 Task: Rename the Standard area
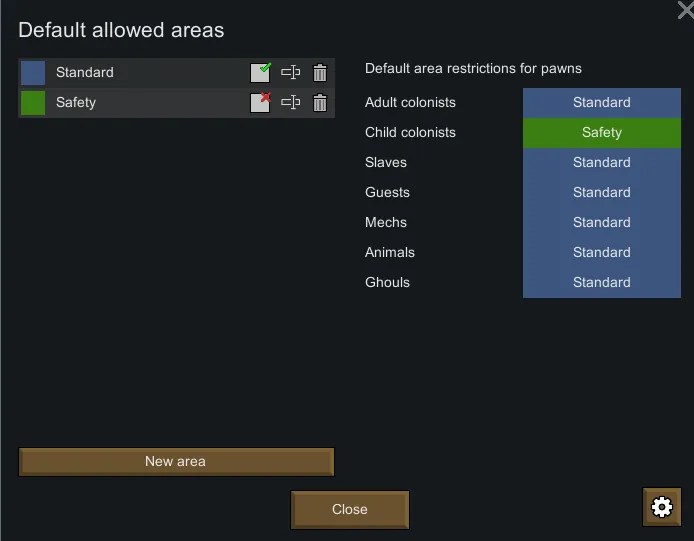(x=290, y=73)
